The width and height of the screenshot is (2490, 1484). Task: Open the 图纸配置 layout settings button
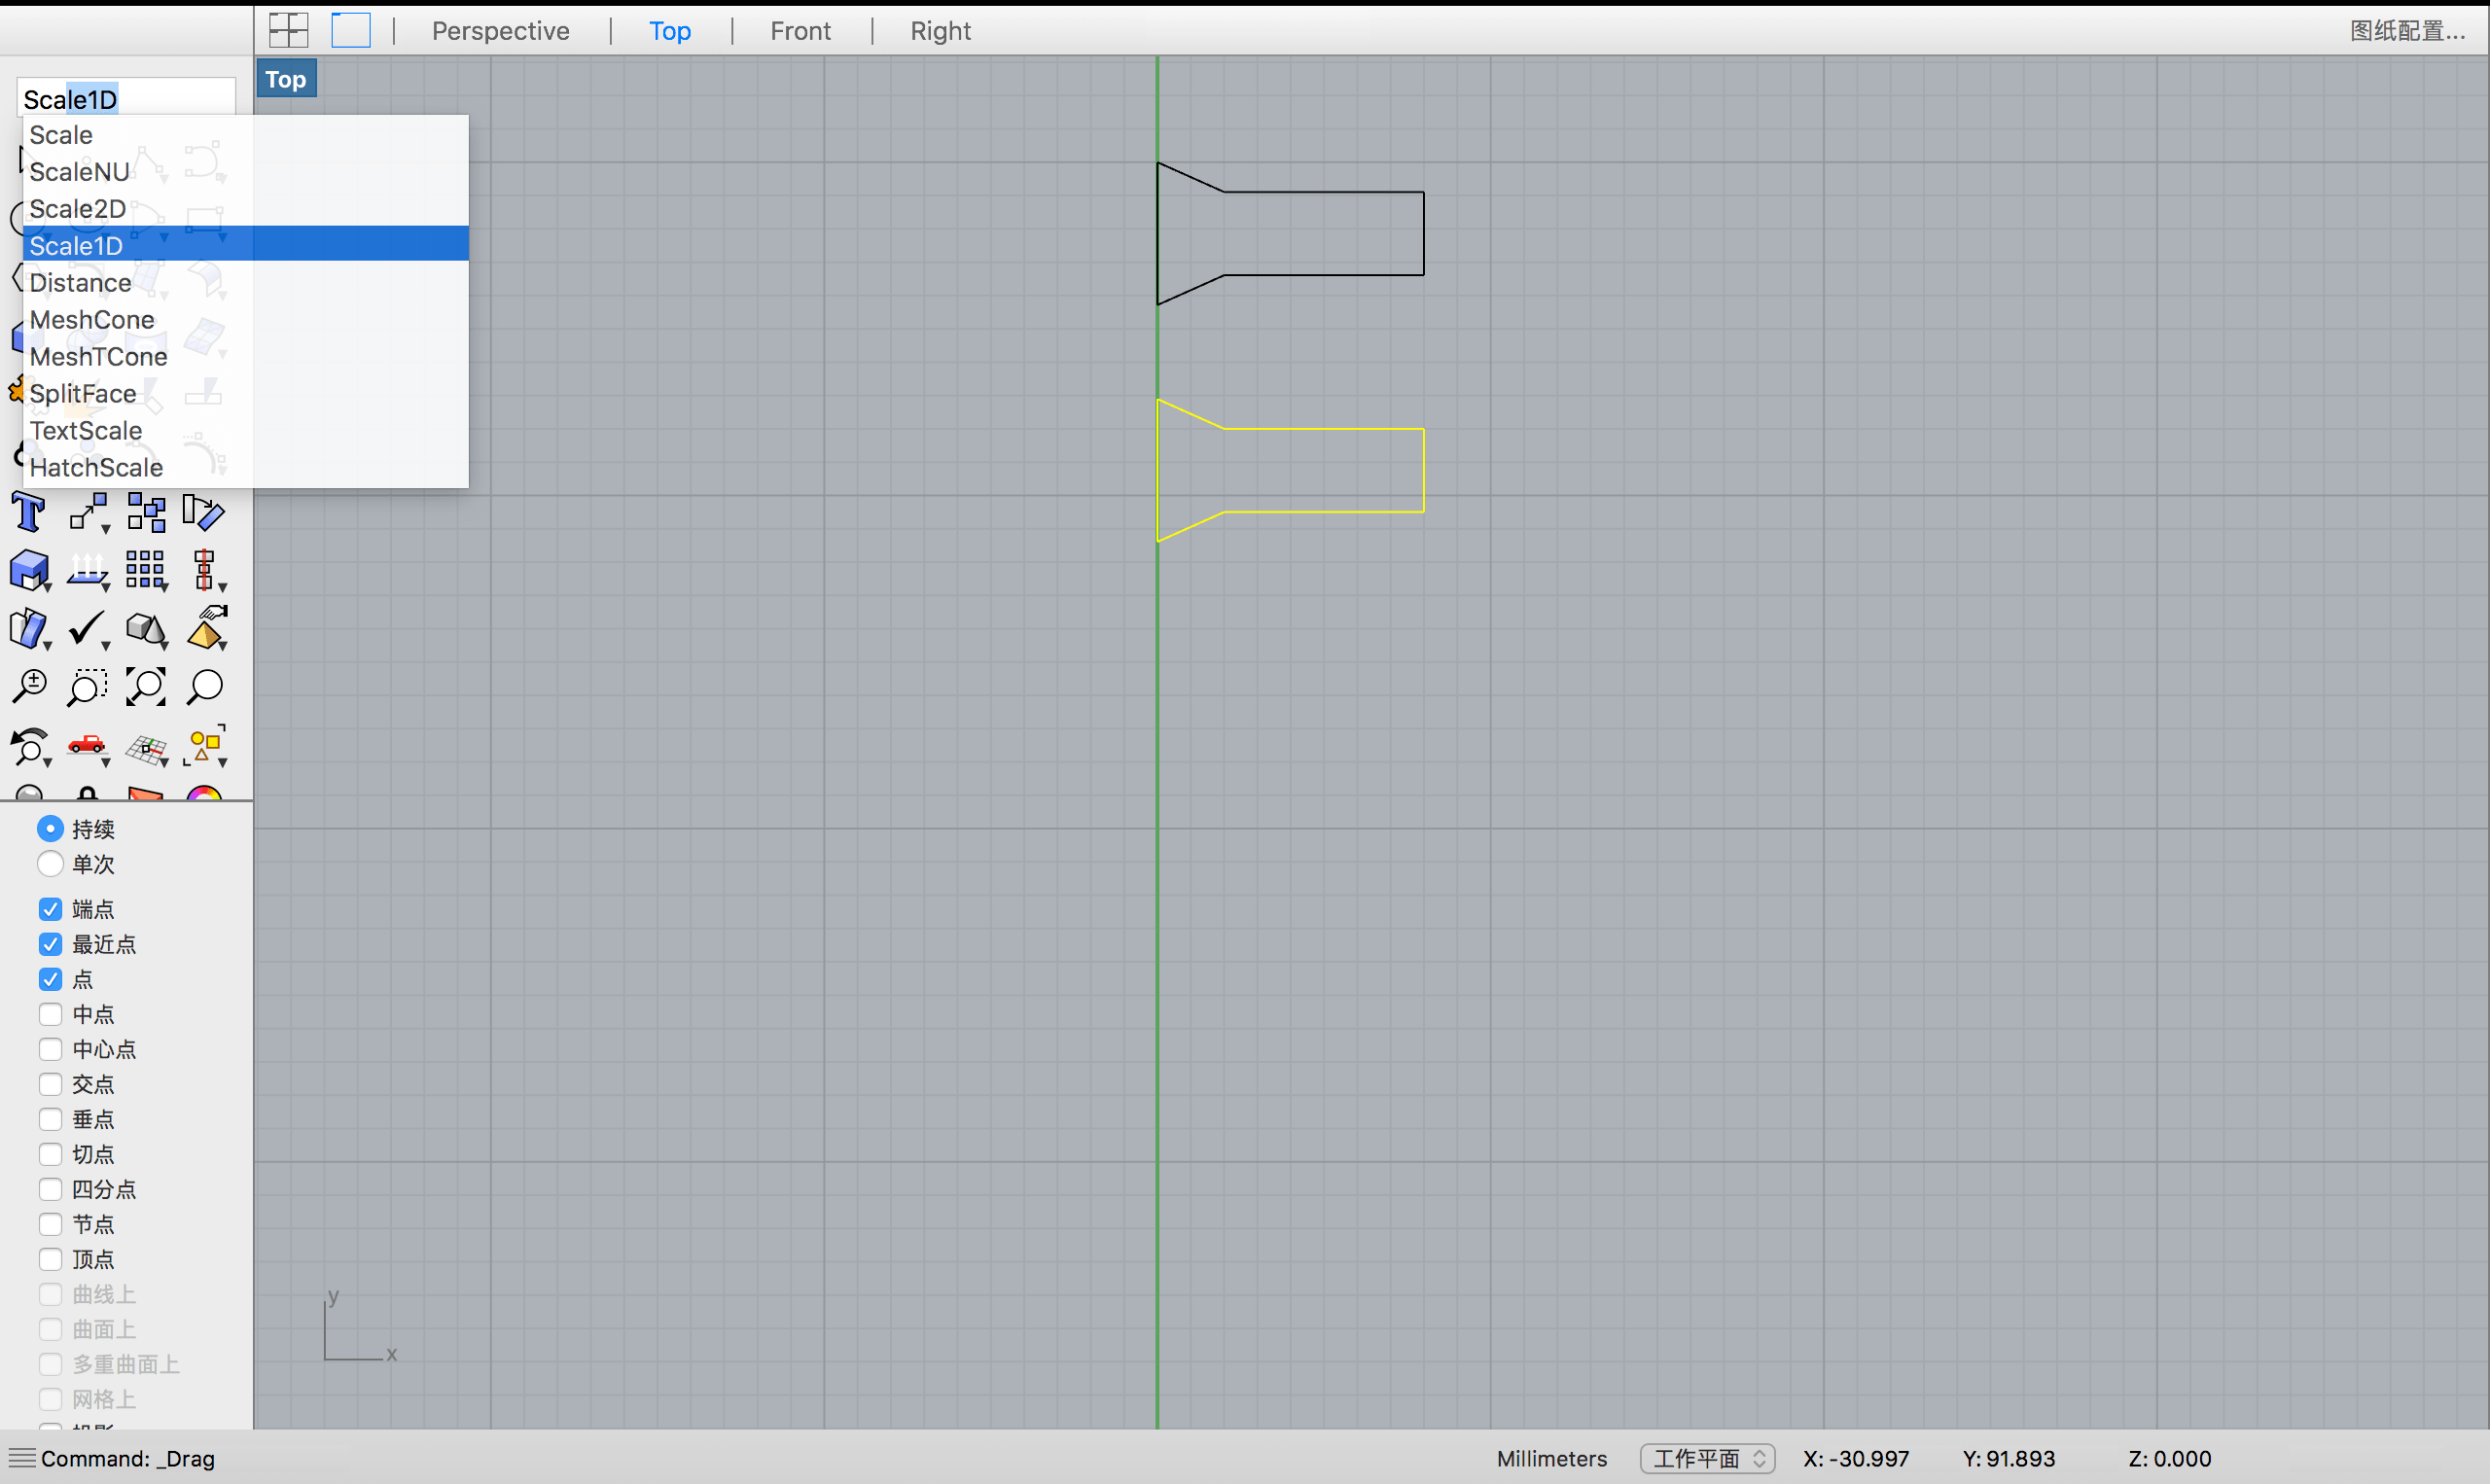pos(2407,31)
